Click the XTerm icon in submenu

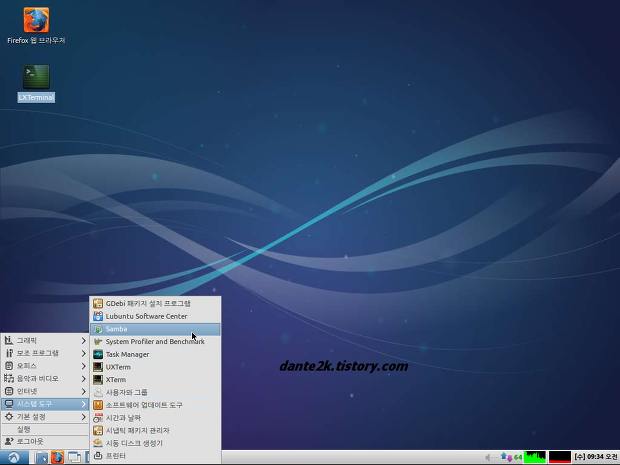pyautogui.click(x=98, y=380)
